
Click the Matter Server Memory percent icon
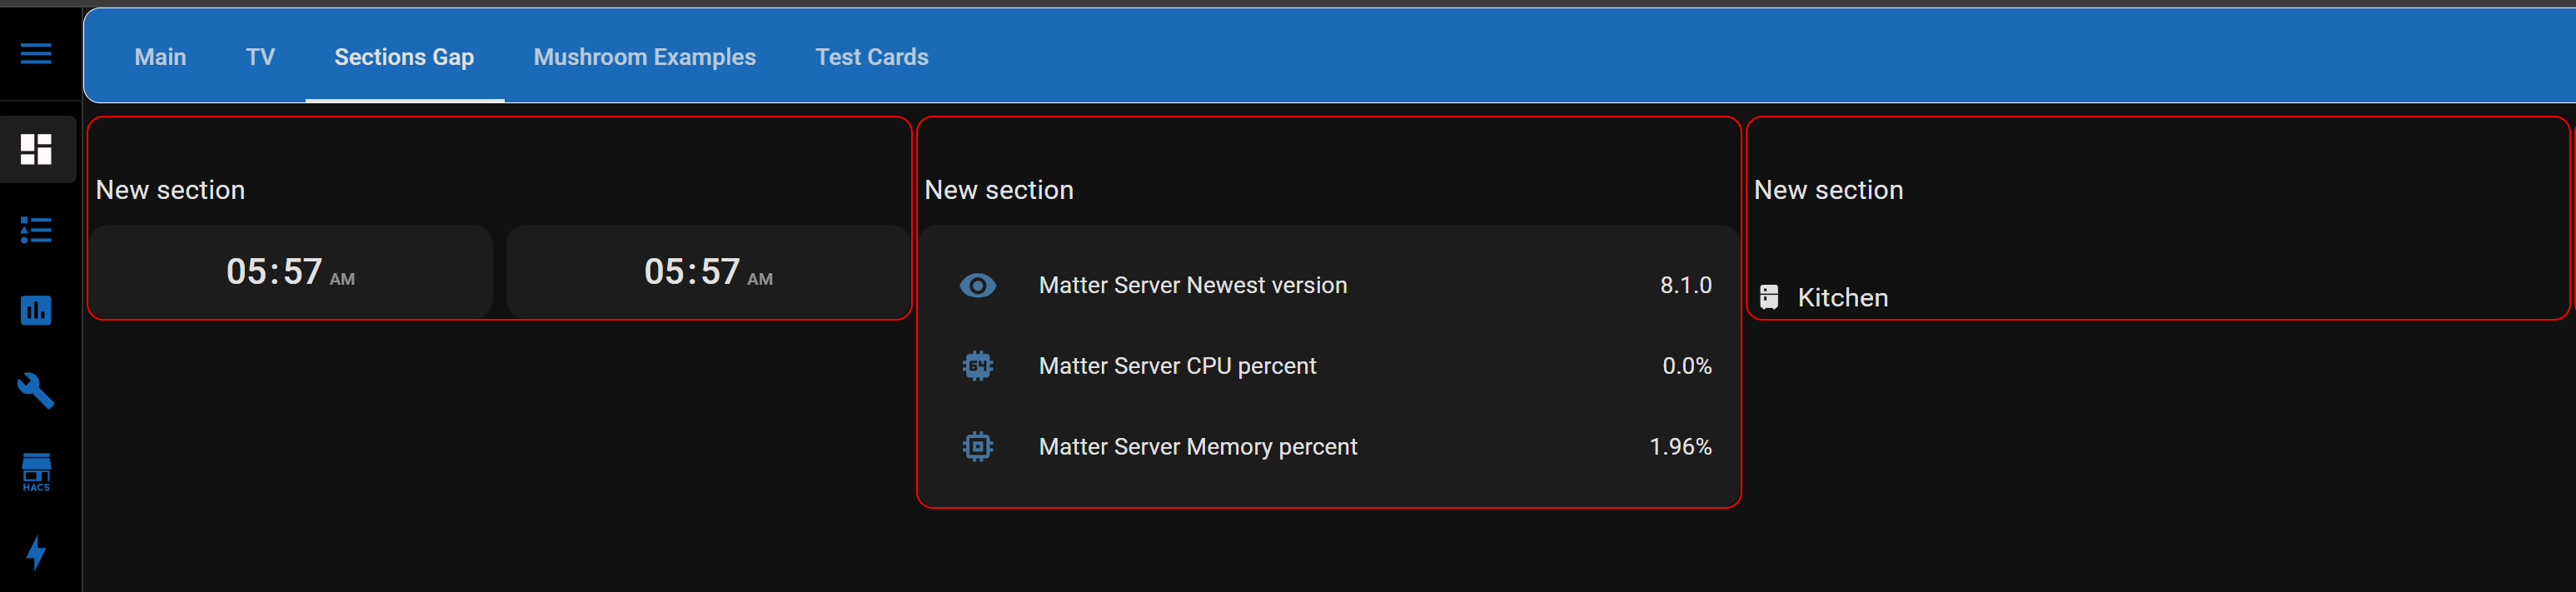[977, 447]
